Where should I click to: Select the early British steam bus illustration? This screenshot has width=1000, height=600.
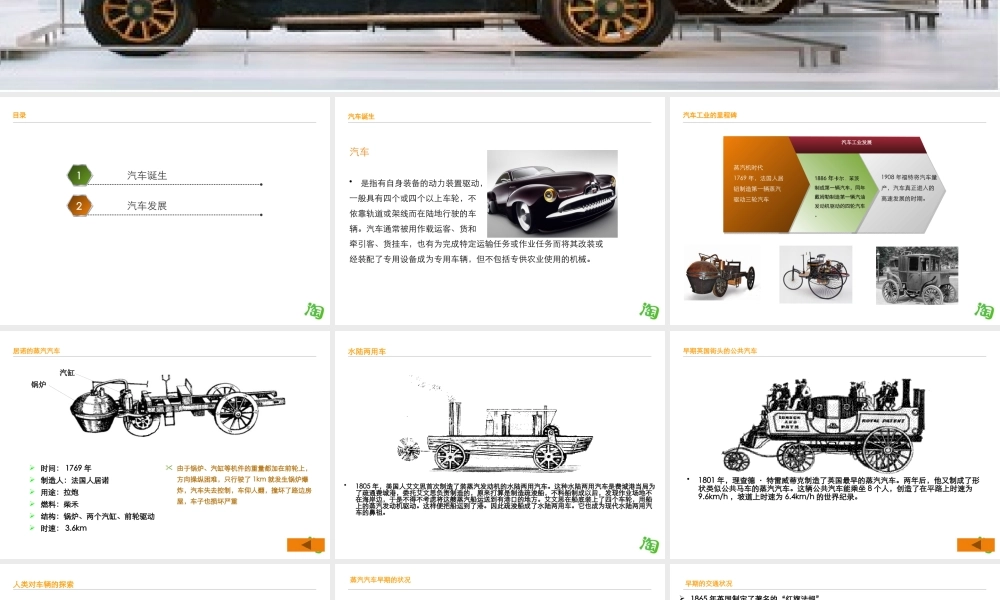click(824, 424)
